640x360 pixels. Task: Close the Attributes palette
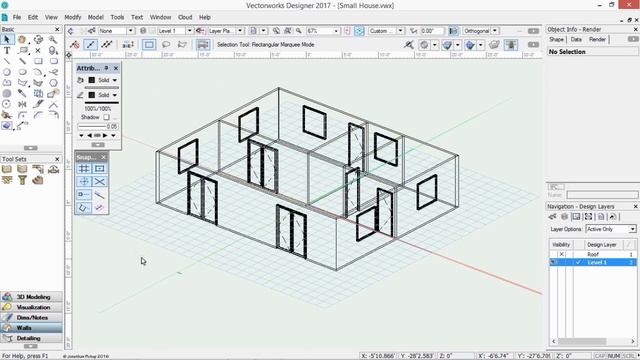(x=116, y=68)
